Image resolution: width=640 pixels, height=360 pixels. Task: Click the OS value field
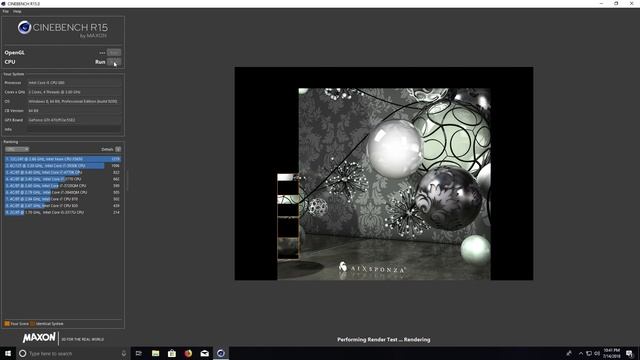(x=74, y=101)
